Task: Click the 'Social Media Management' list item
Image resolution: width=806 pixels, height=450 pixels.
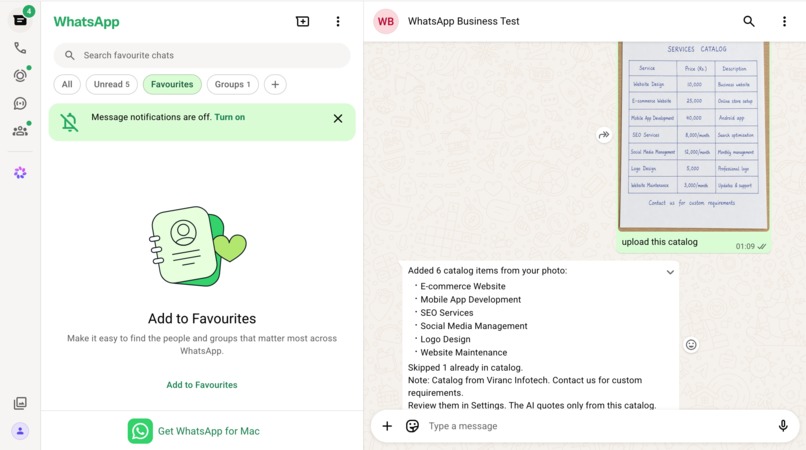Action: point(473,326)
